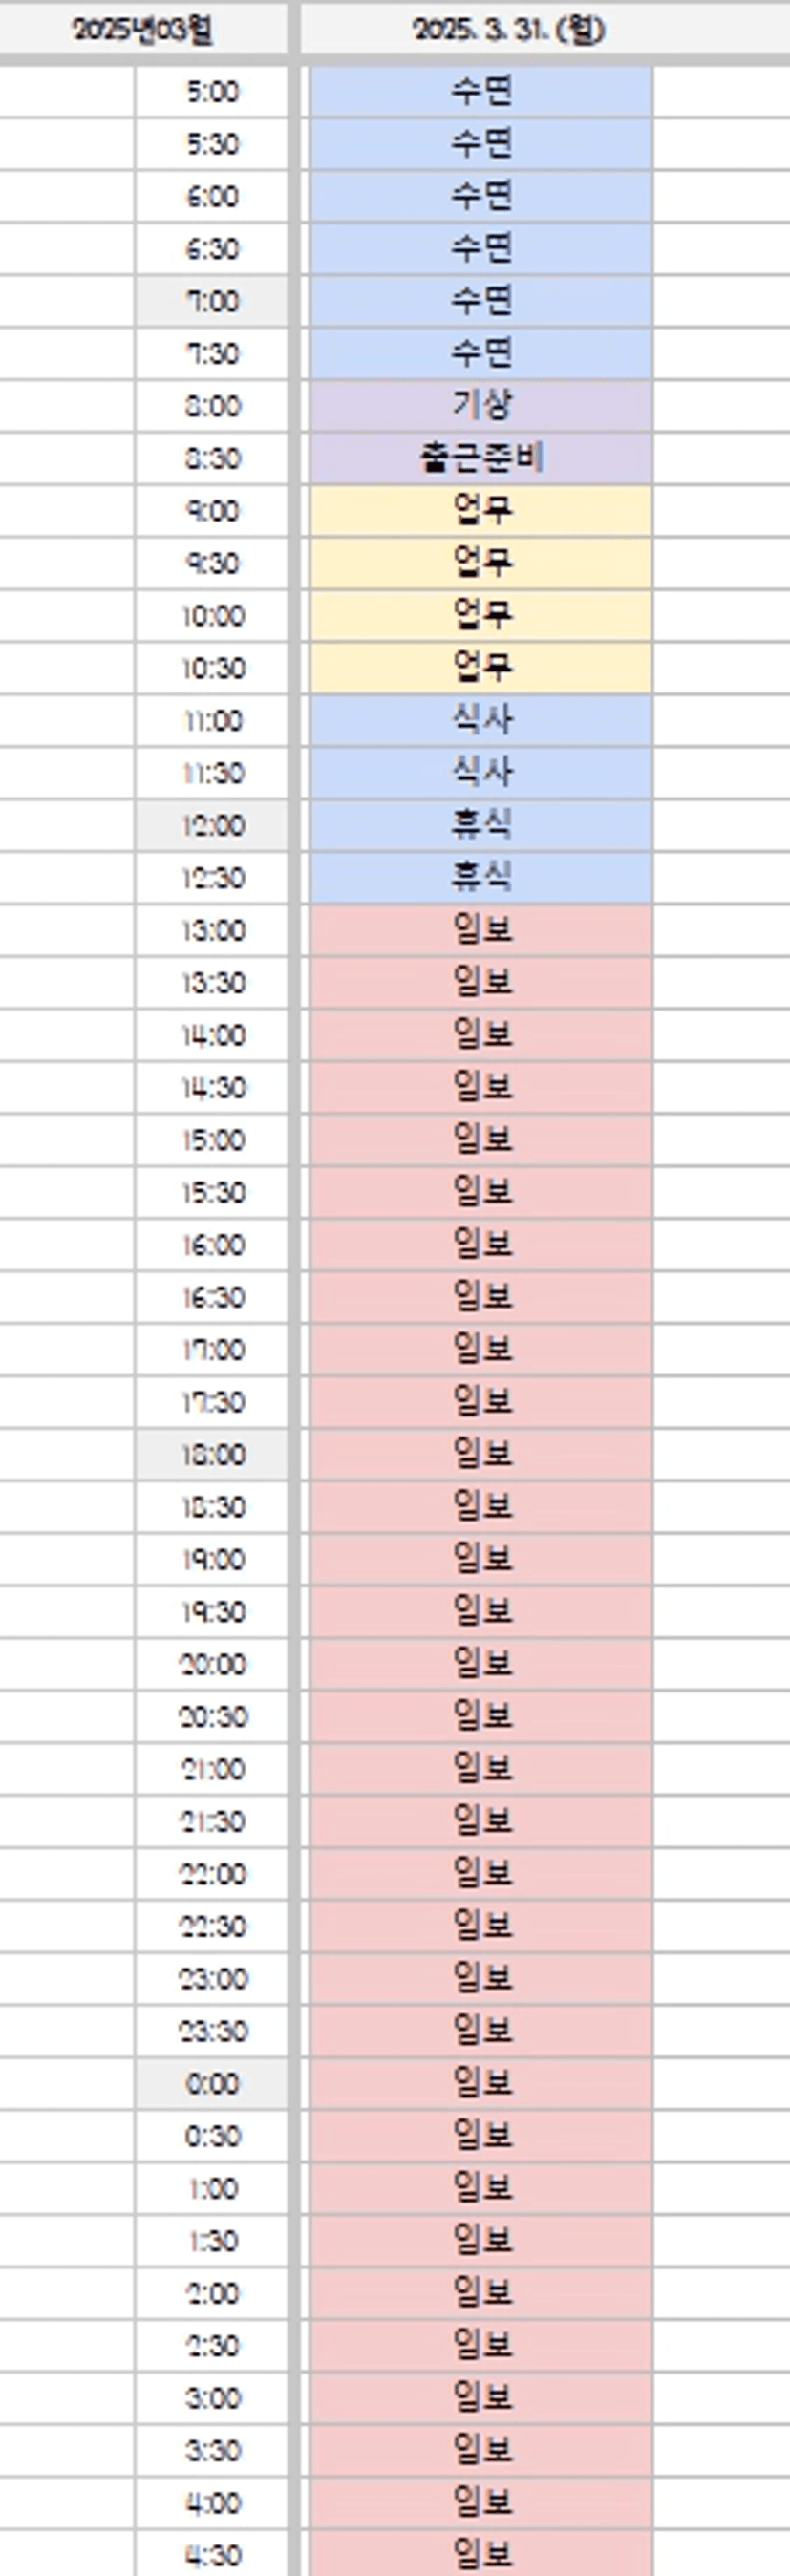Click the 식사 cell at 11:00
790x2576 pixels.
point(481,720)
